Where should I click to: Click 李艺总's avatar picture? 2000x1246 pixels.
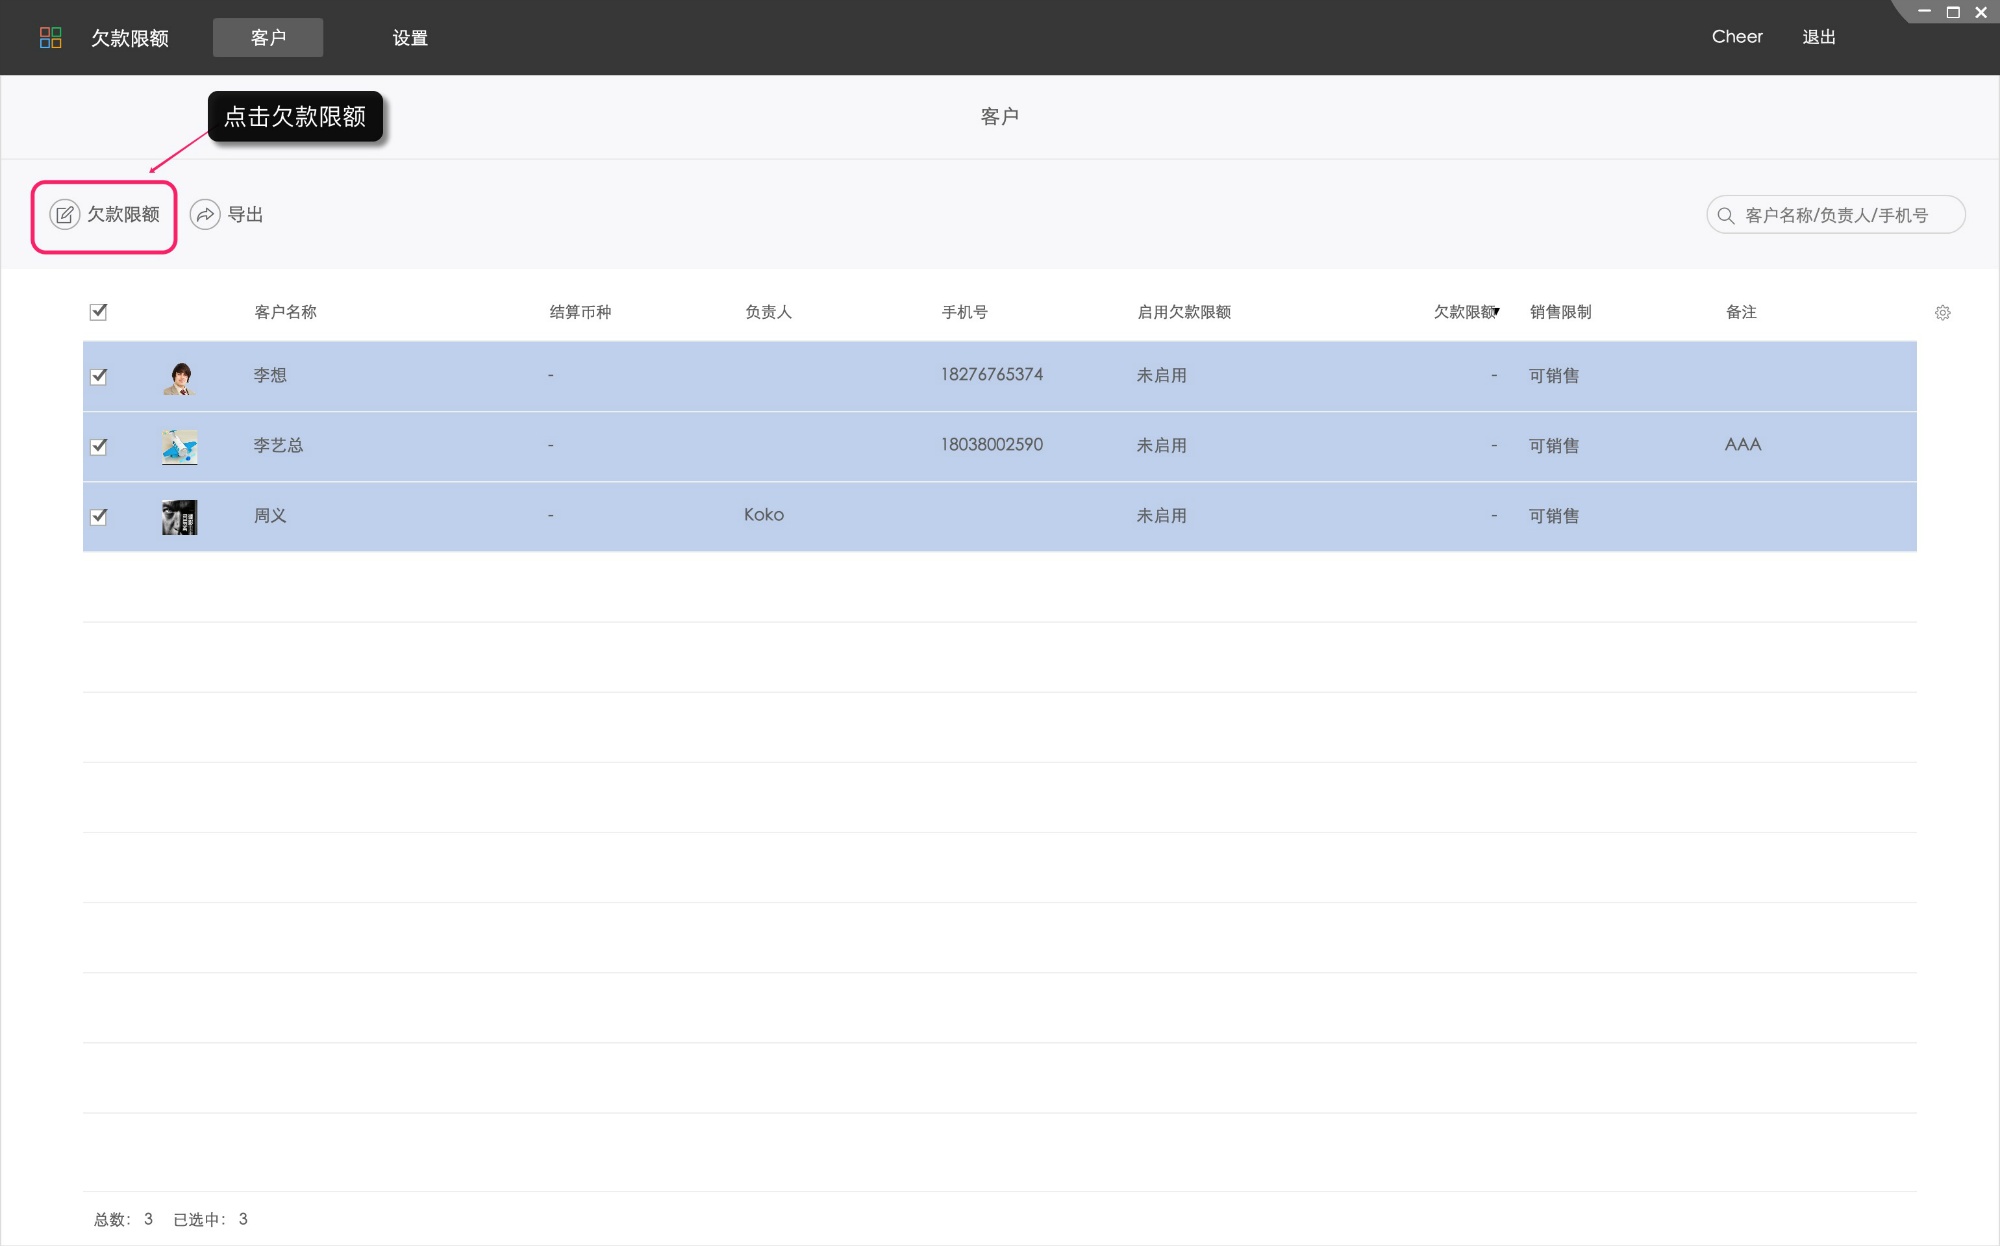[x=180, y=447]
